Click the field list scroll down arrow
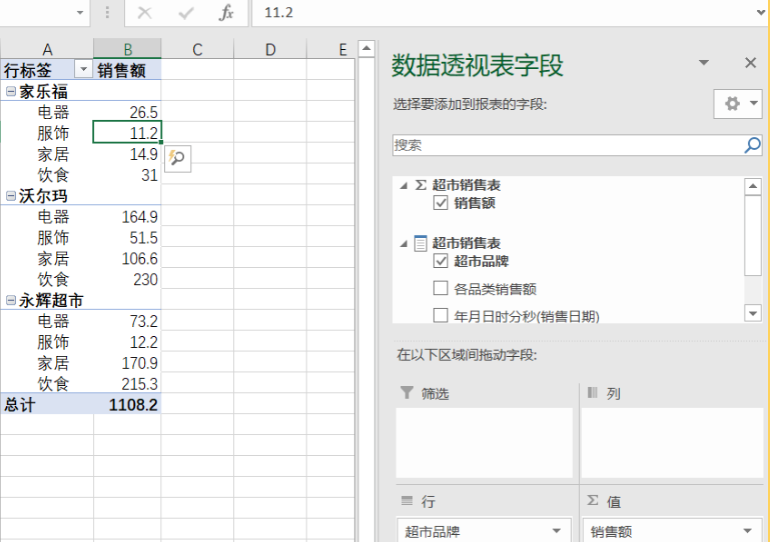The width and height of the screenshot is (775, 542). pyautogui.click(x=753, y=313)
